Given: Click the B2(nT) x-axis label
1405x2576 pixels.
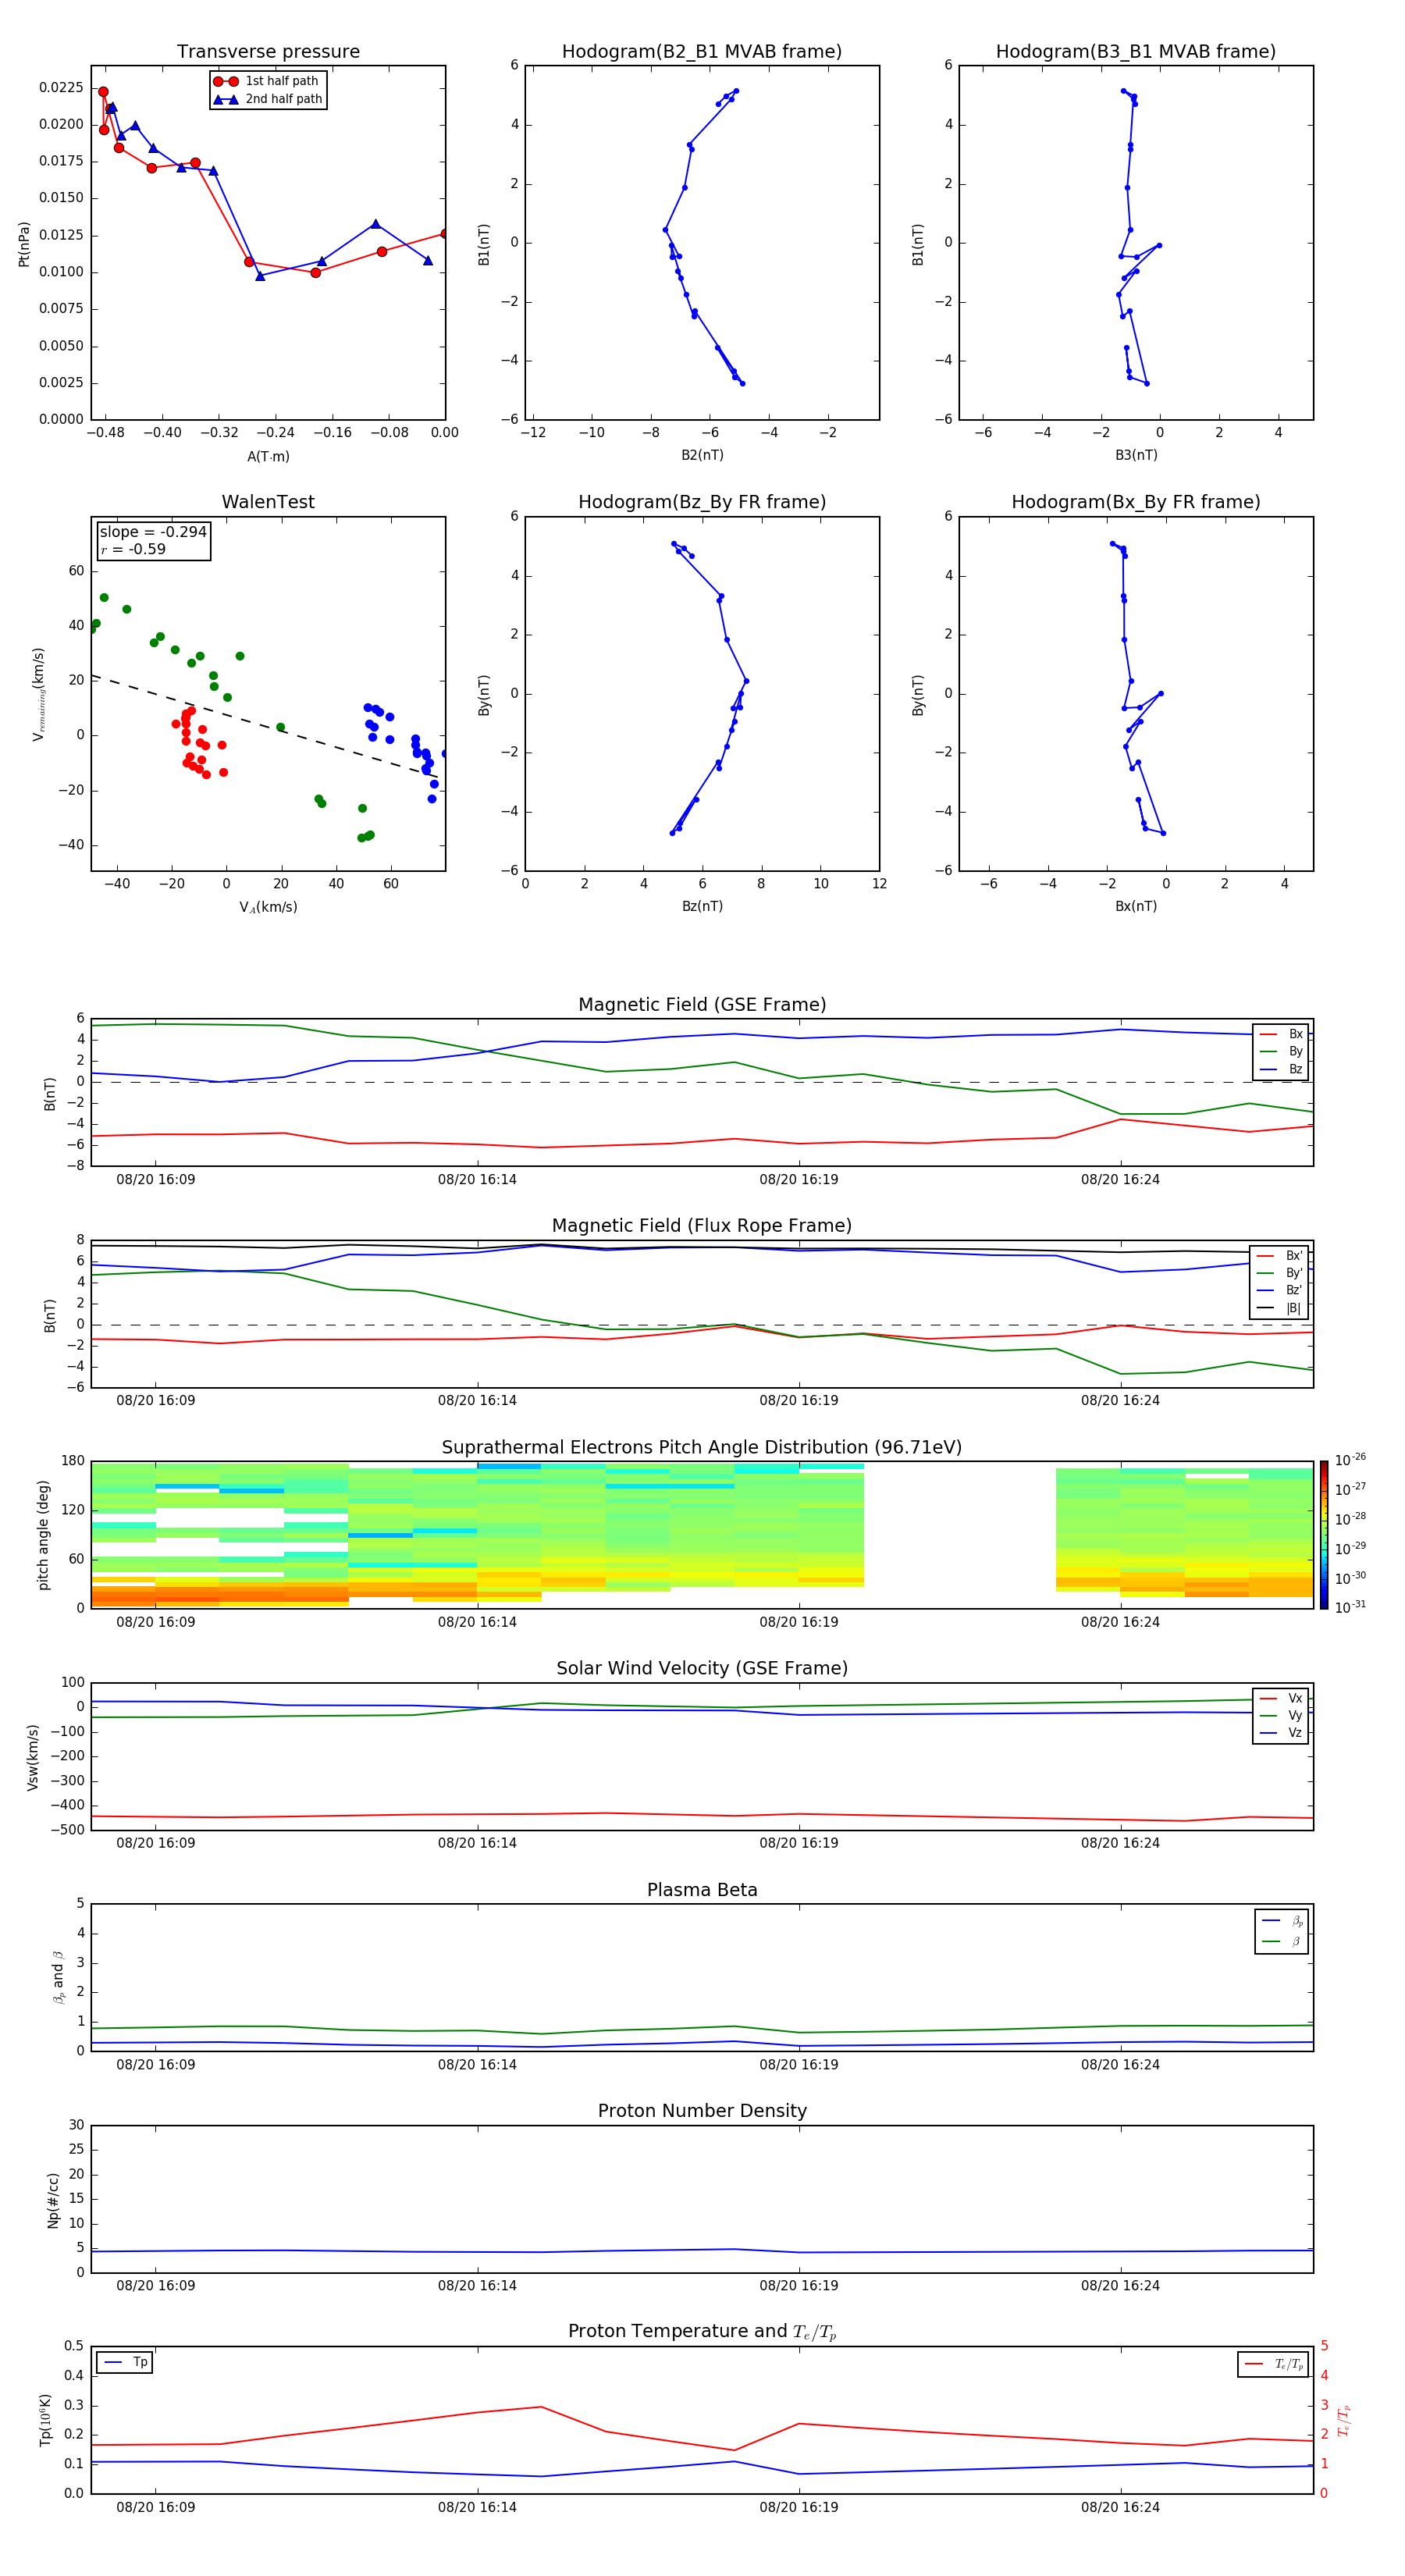Looking at the screenshot, I should click(702, 455).
